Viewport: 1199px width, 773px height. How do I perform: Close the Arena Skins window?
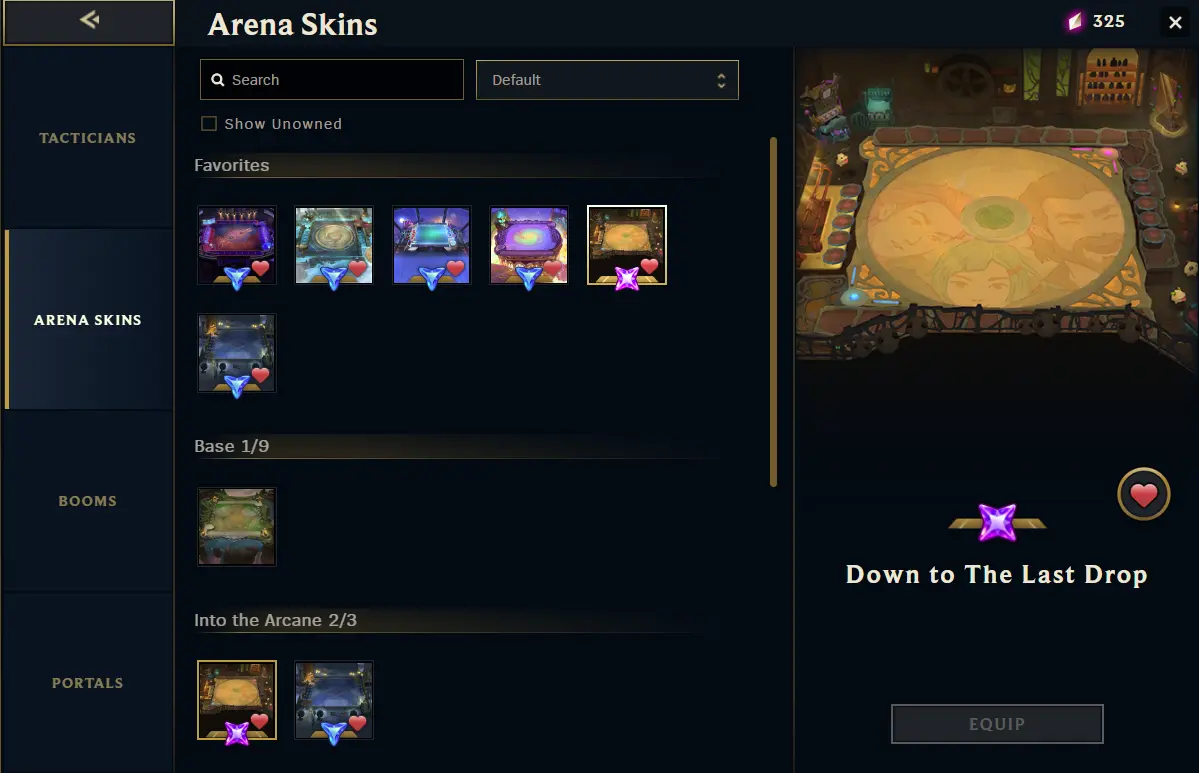click(1175, 23)
